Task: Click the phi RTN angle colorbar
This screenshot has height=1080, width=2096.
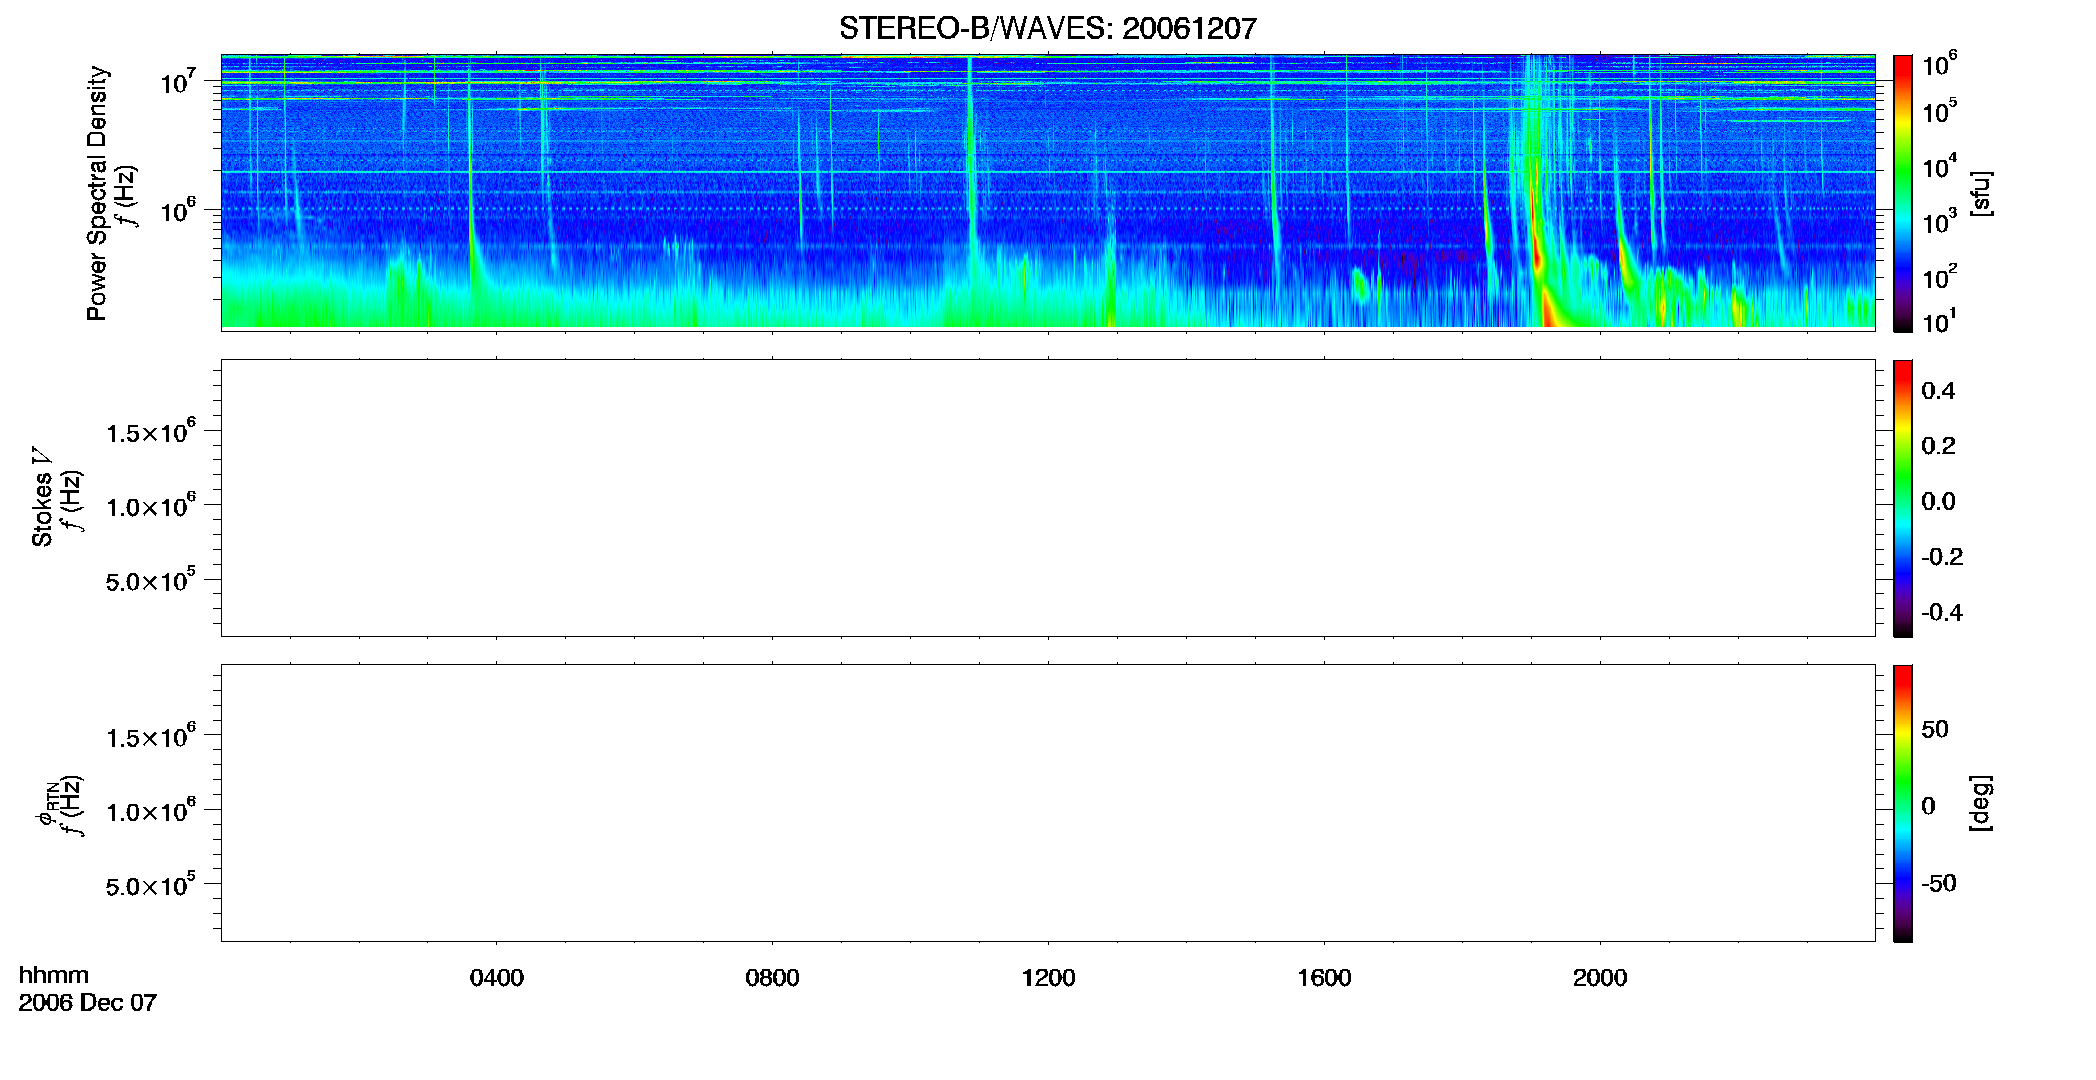Action: click(1902, 803)
